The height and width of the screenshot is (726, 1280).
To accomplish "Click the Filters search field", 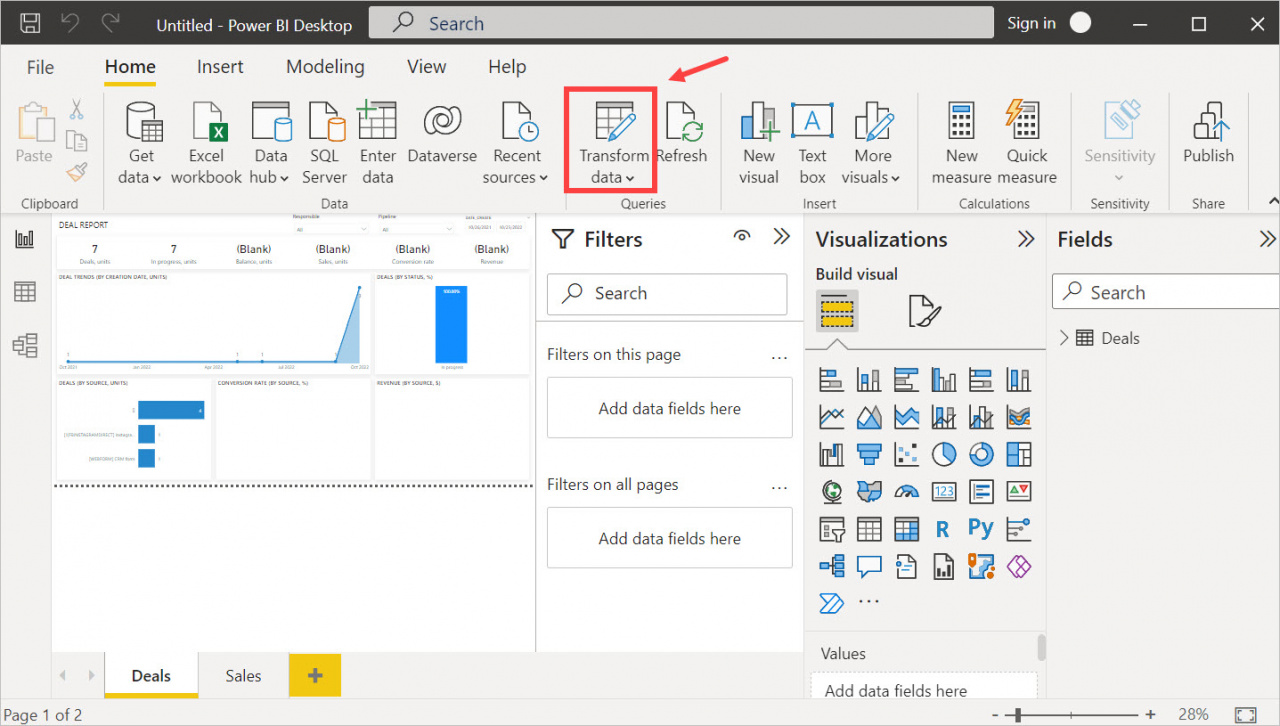I will 667,293.
